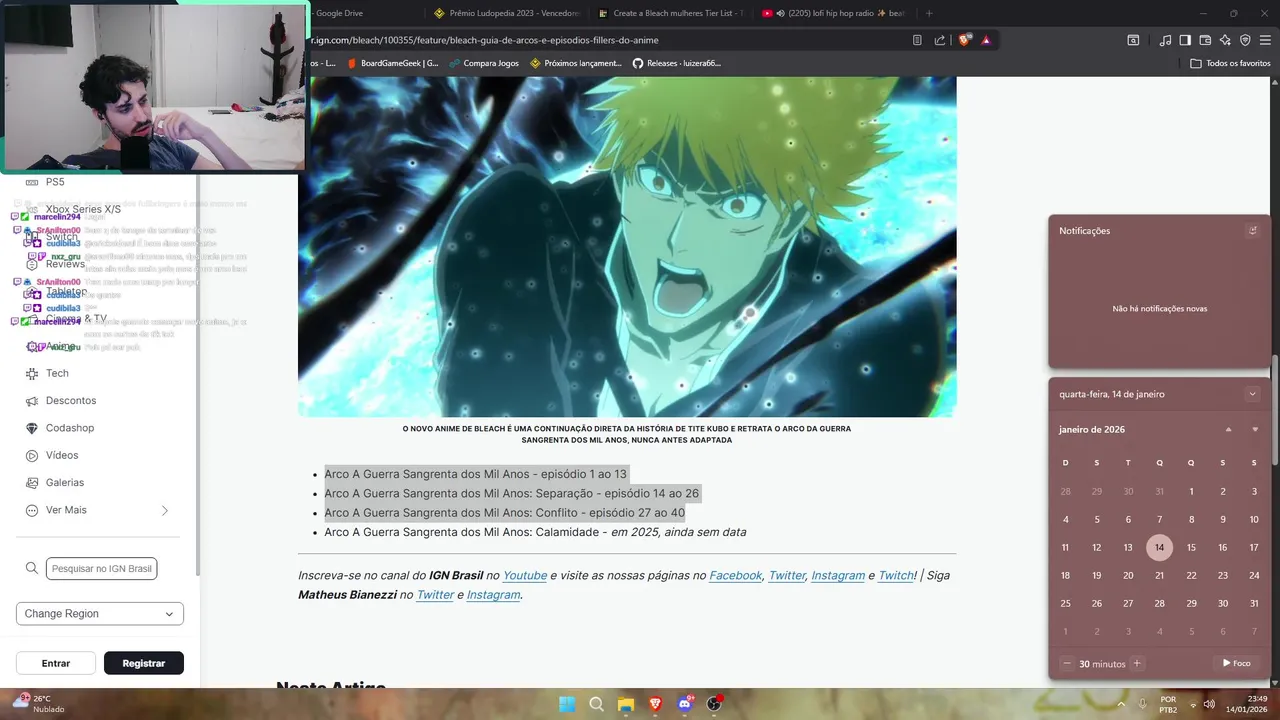
Task: Open new tab with plus button
Action: pos(929,13)
